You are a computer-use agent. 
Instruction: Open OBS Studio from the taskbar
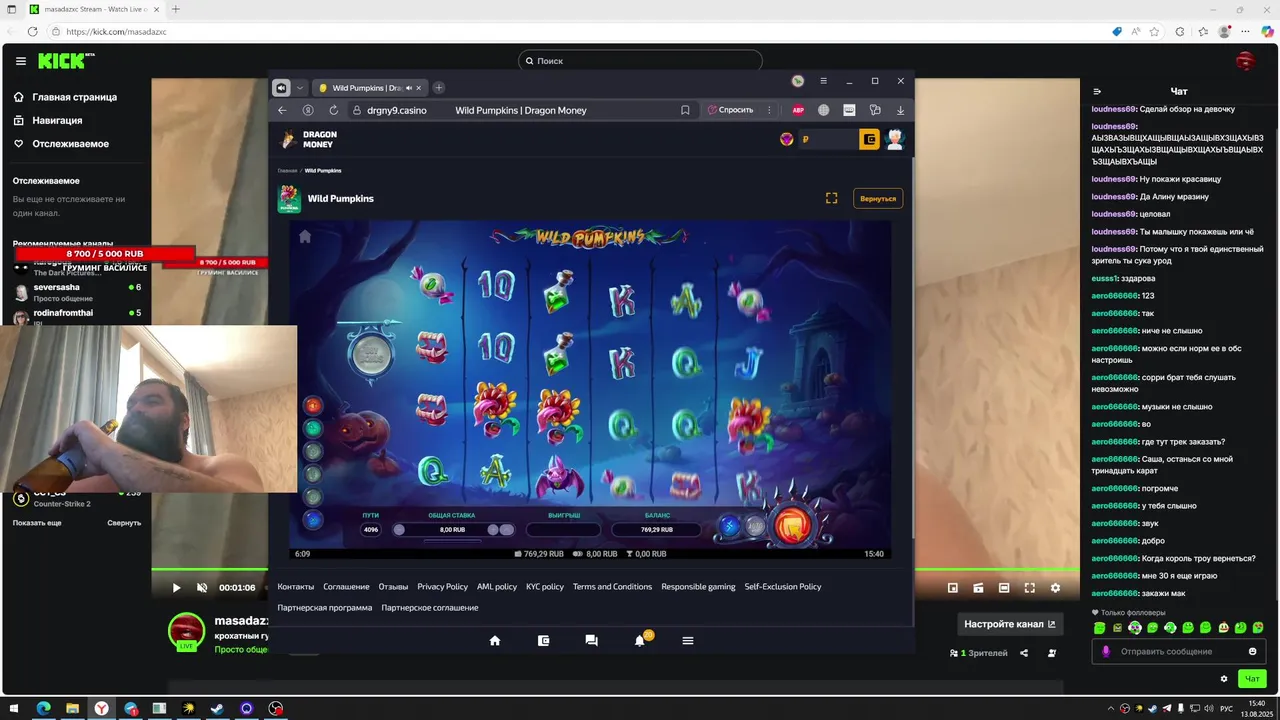coord(275,708)
